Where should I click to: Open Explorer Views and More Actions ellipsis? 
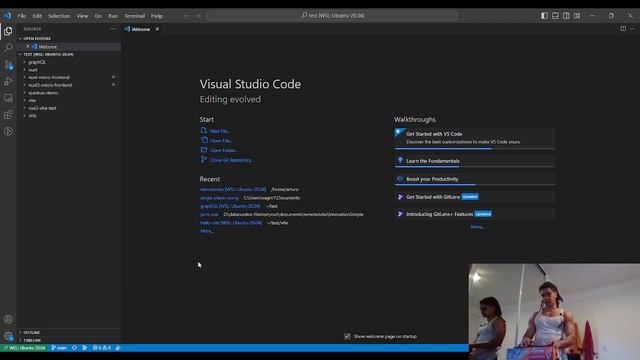click(113, 29)
